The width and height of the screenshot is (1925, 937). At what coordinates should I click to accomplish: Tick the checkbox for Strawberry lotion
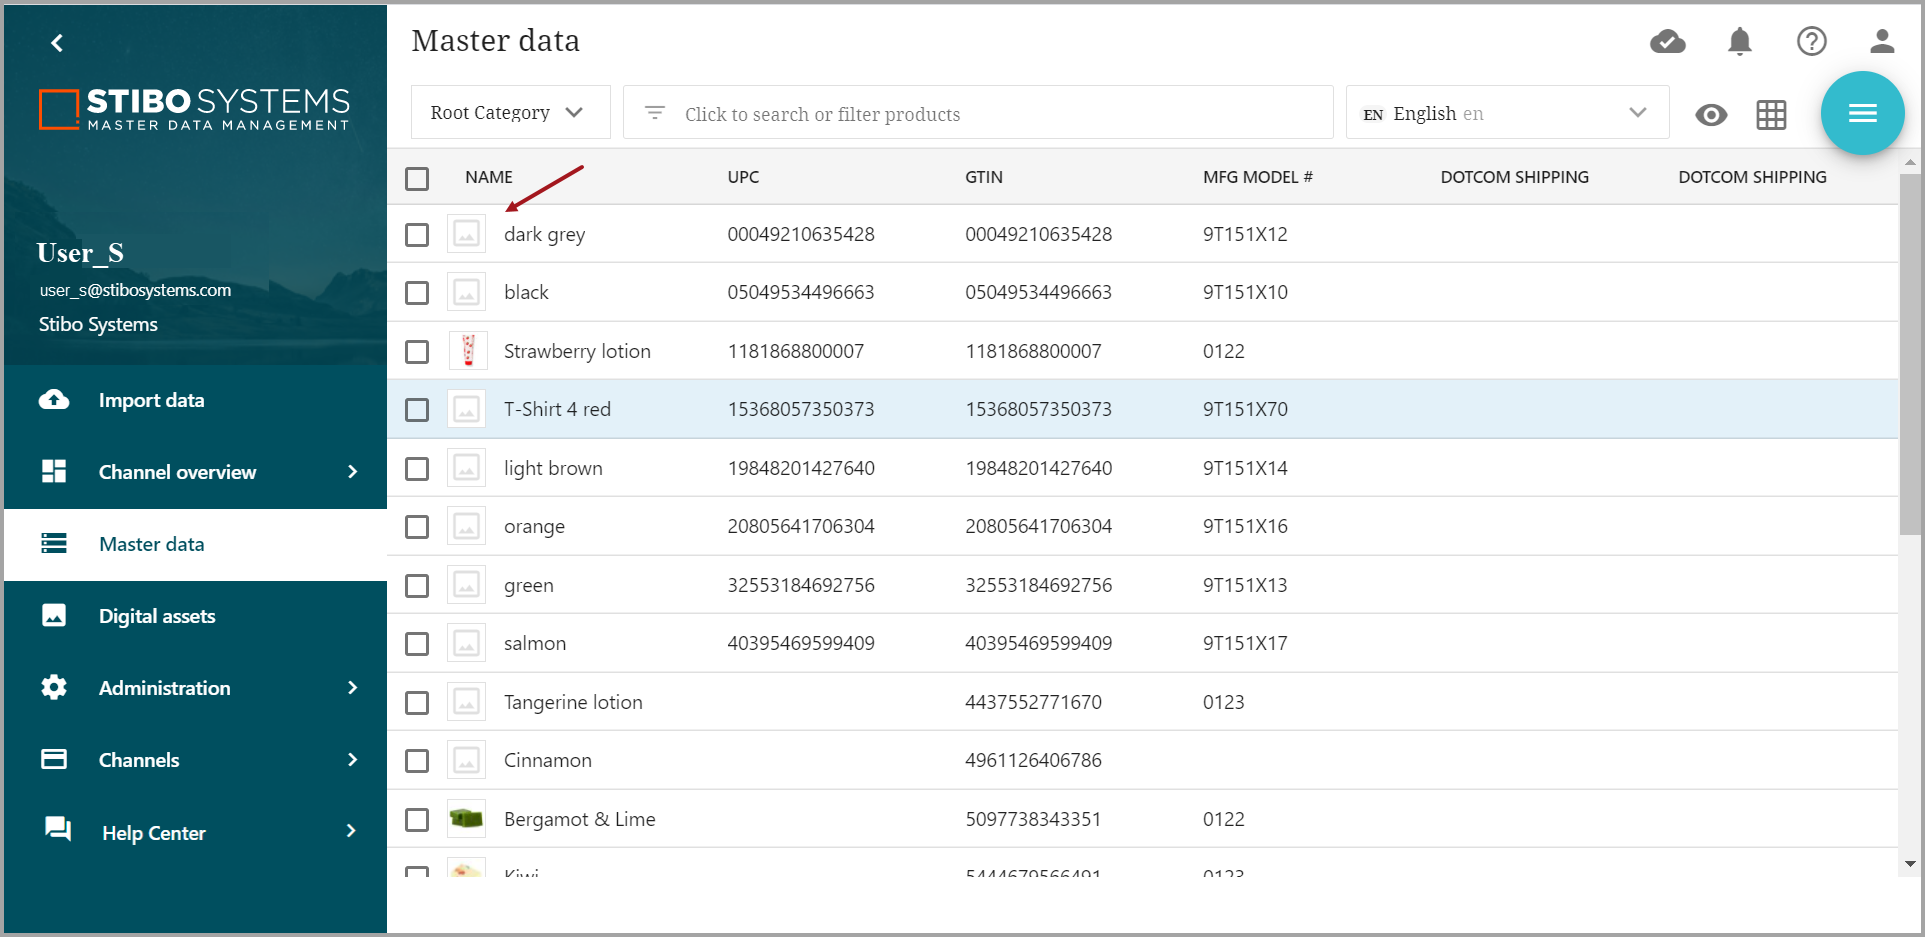[417, 352]
